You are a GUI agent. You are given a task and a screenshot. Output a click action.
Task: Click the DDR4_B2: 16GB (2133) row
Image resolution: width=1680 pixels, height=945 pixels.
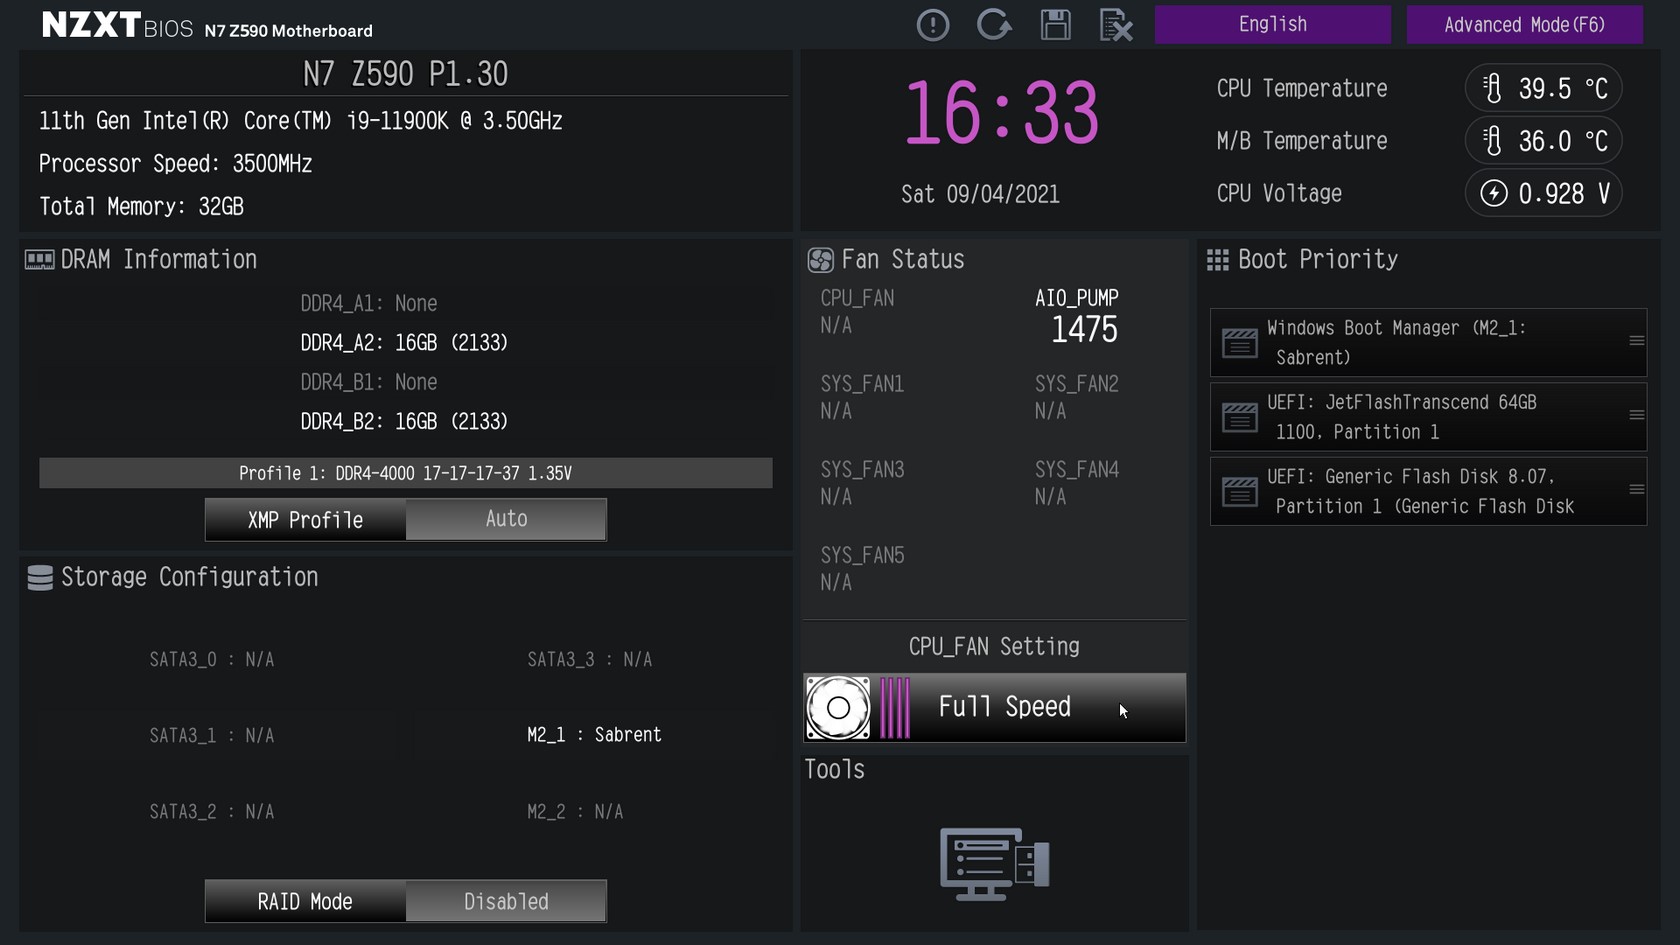tap(404, 422)
